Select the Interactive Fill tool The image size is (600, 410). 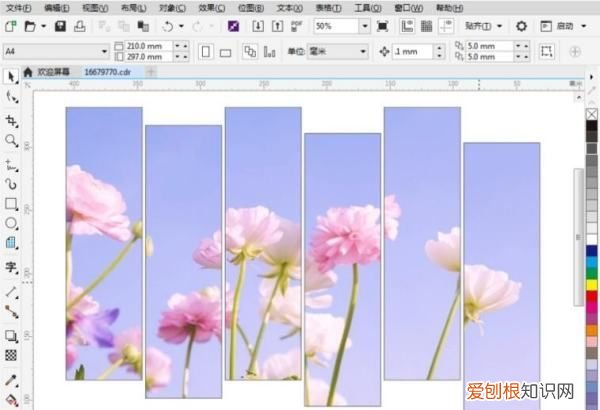[11, 400]
